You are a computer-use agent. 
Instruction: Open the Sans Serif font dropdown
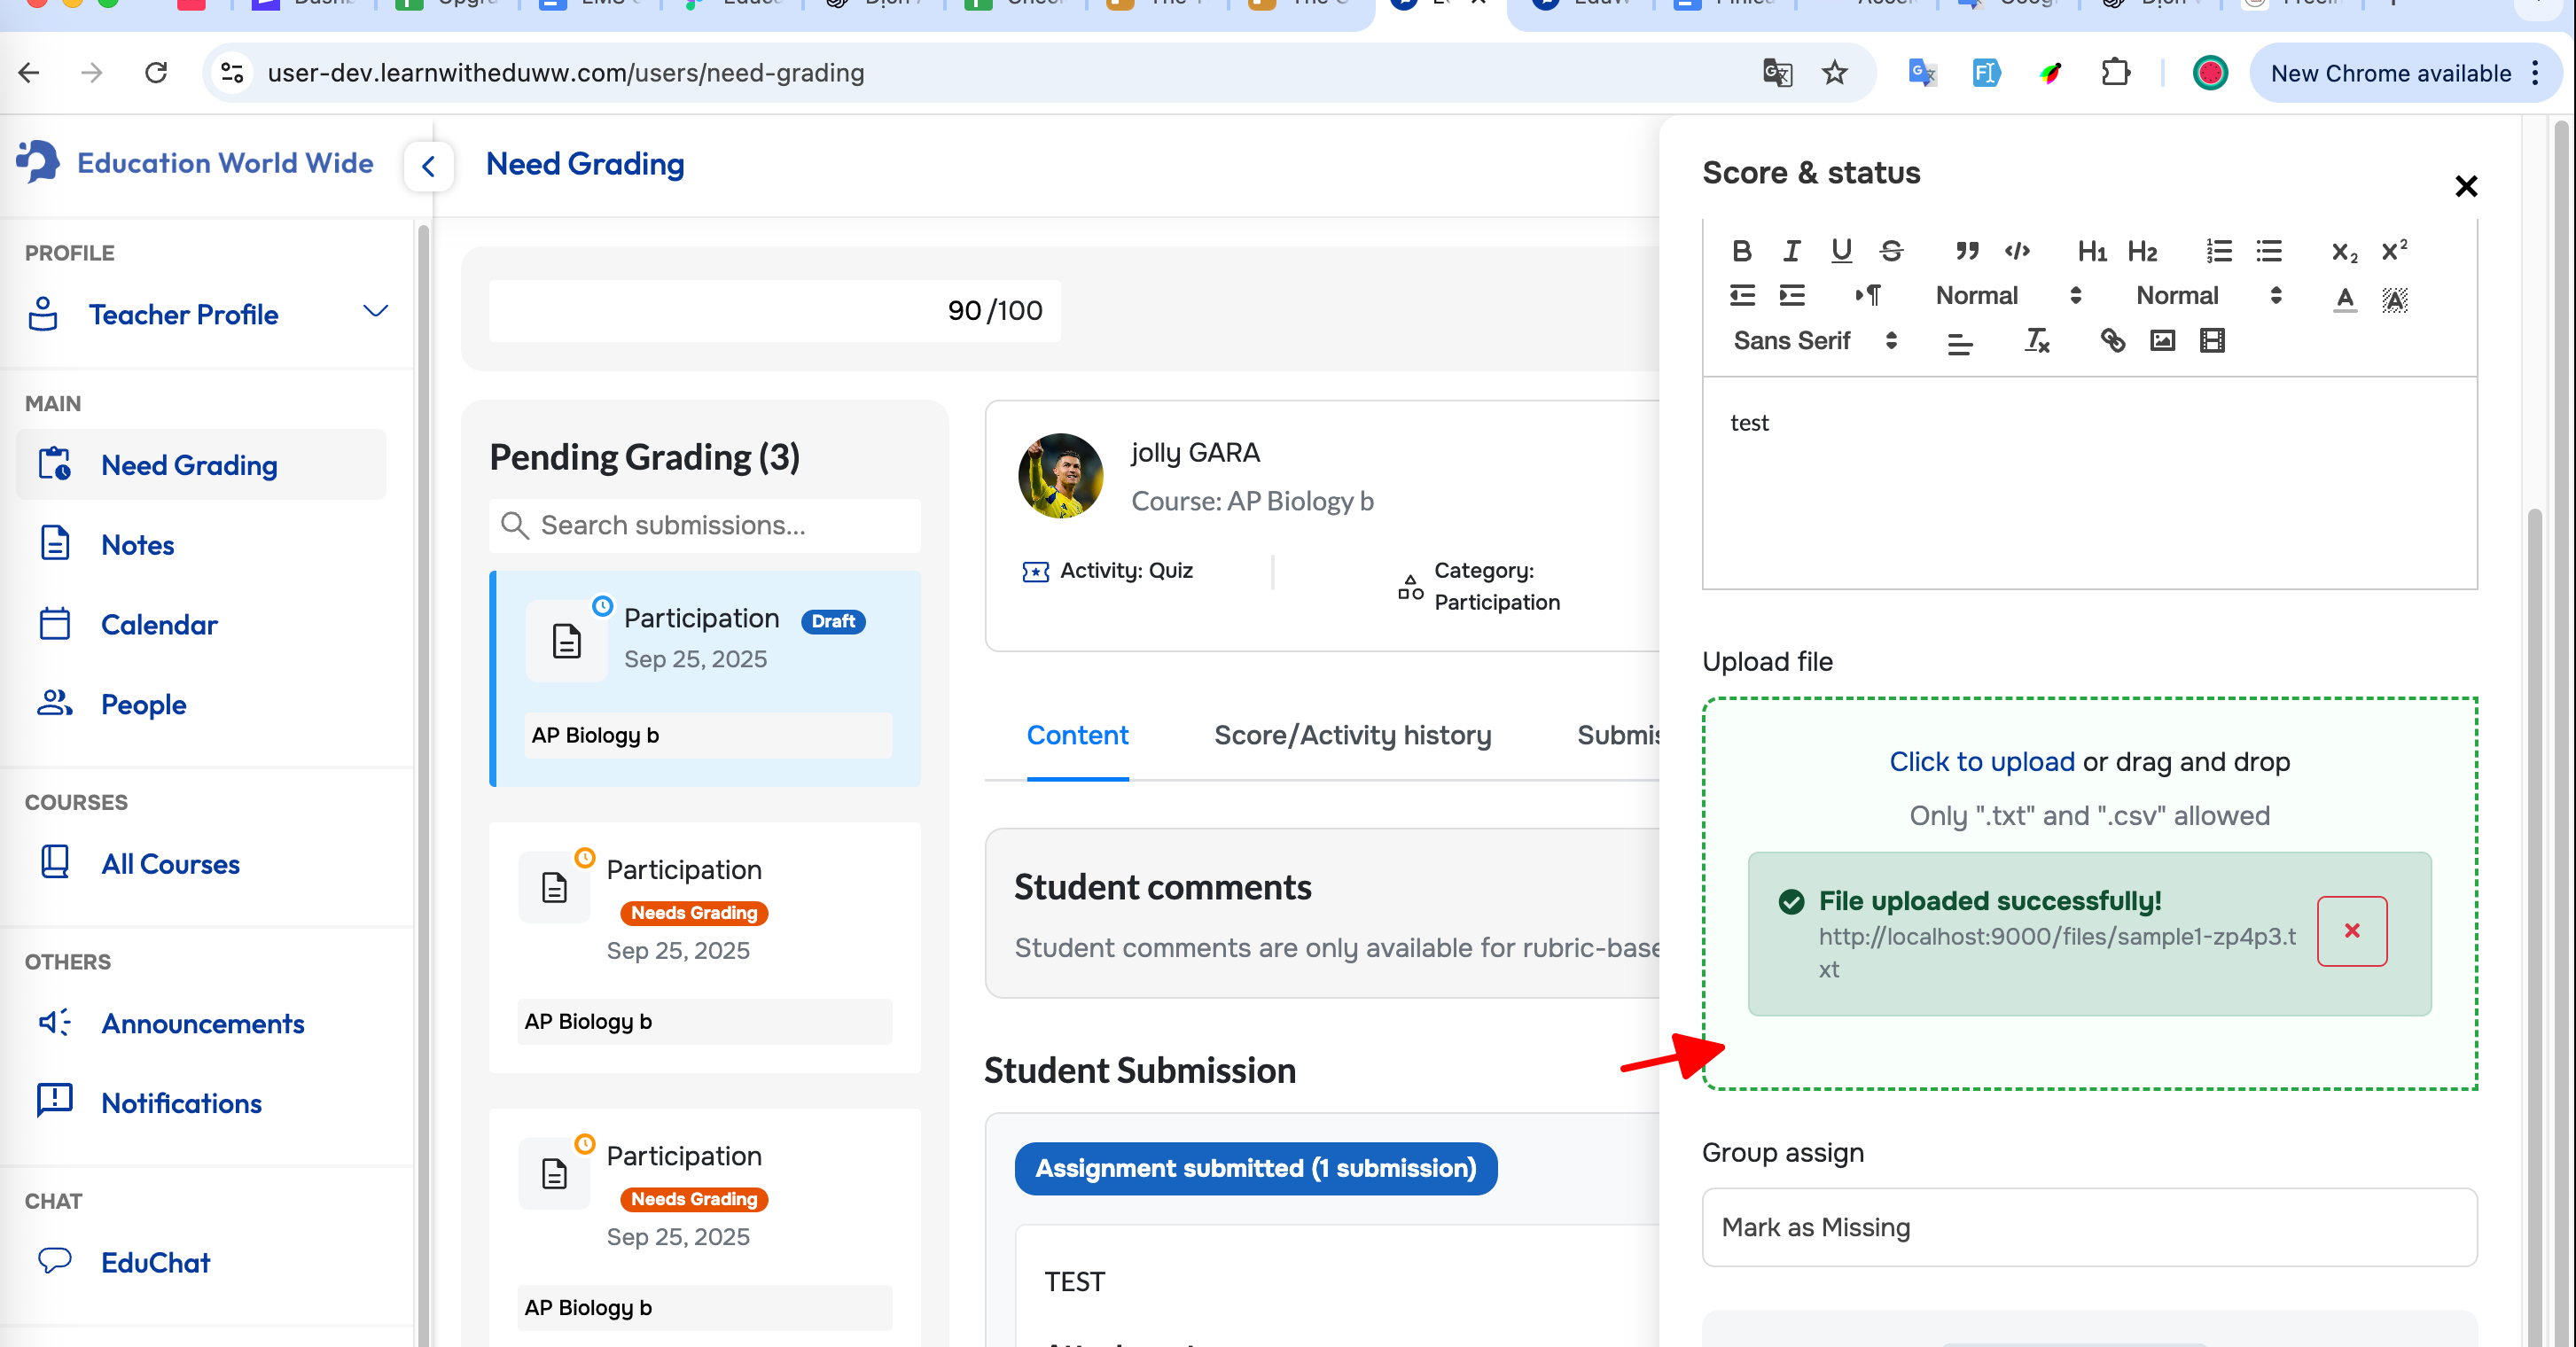1814,341
